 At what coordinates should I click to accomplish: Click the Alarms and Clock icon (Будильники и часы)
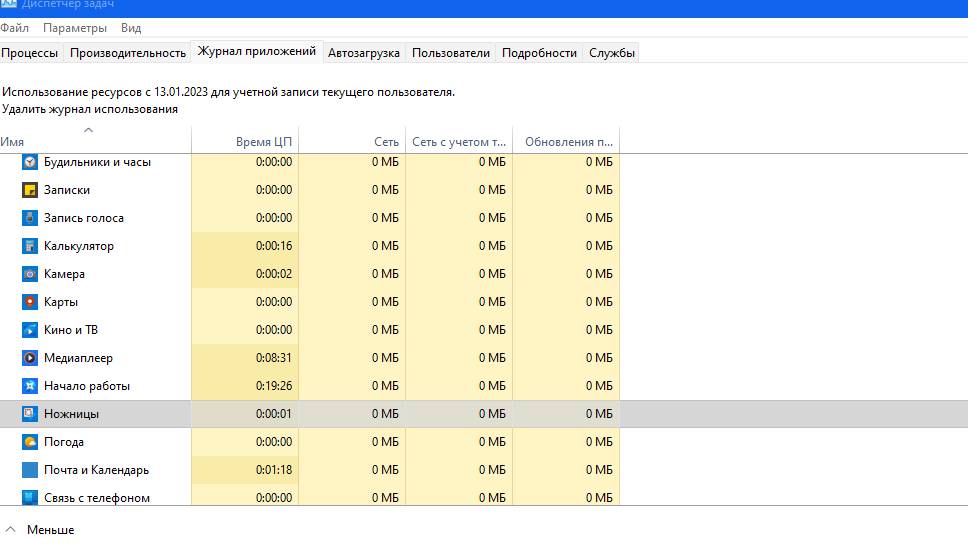tap(30, 162)
